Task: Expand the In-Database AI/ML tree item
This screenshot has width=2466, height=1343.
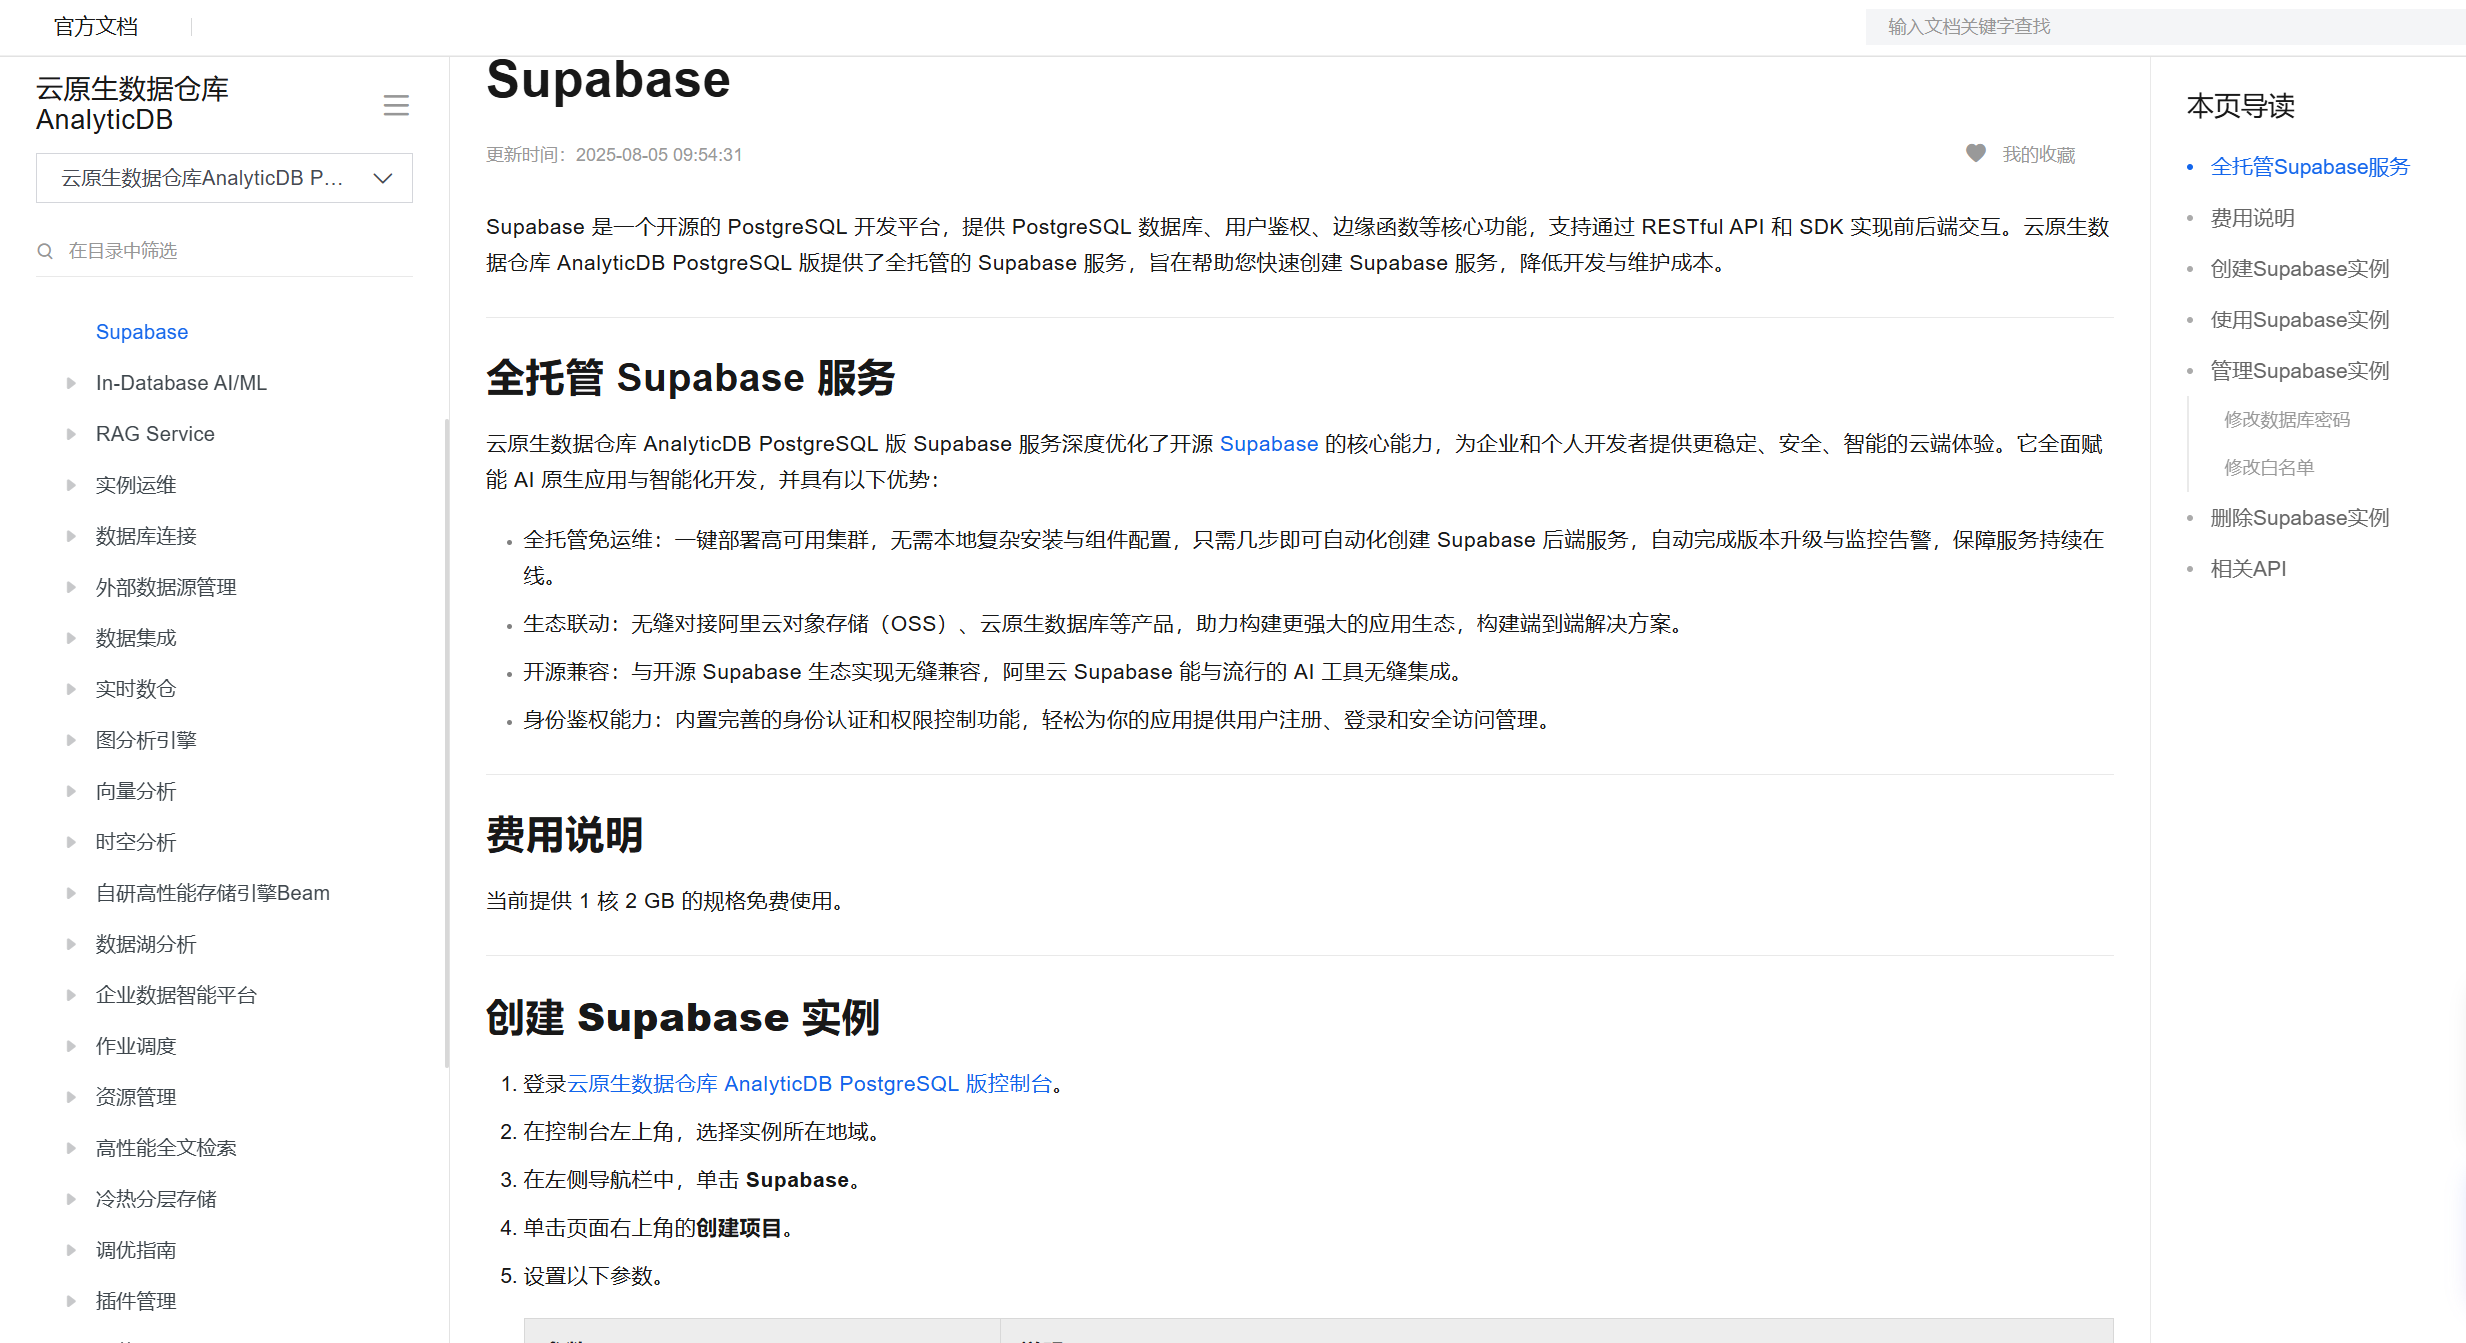Action: click(x=71, y=383)
